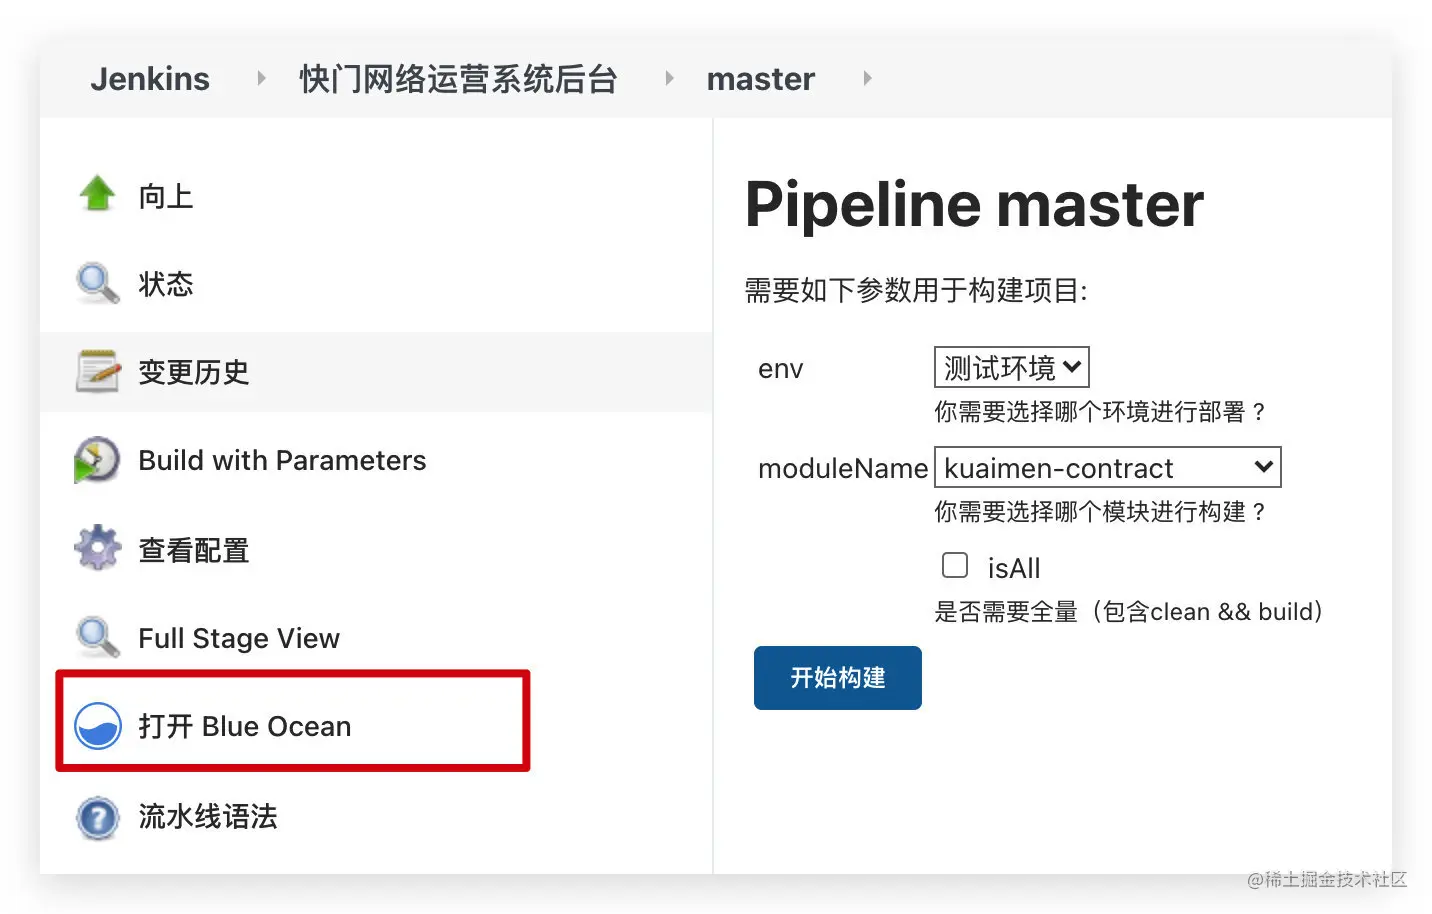This screenshot has width=1432, height=914.
Task: Click the question mark icon beside 流水线语法
Action: pyautogui.click(x=97, y=817)
